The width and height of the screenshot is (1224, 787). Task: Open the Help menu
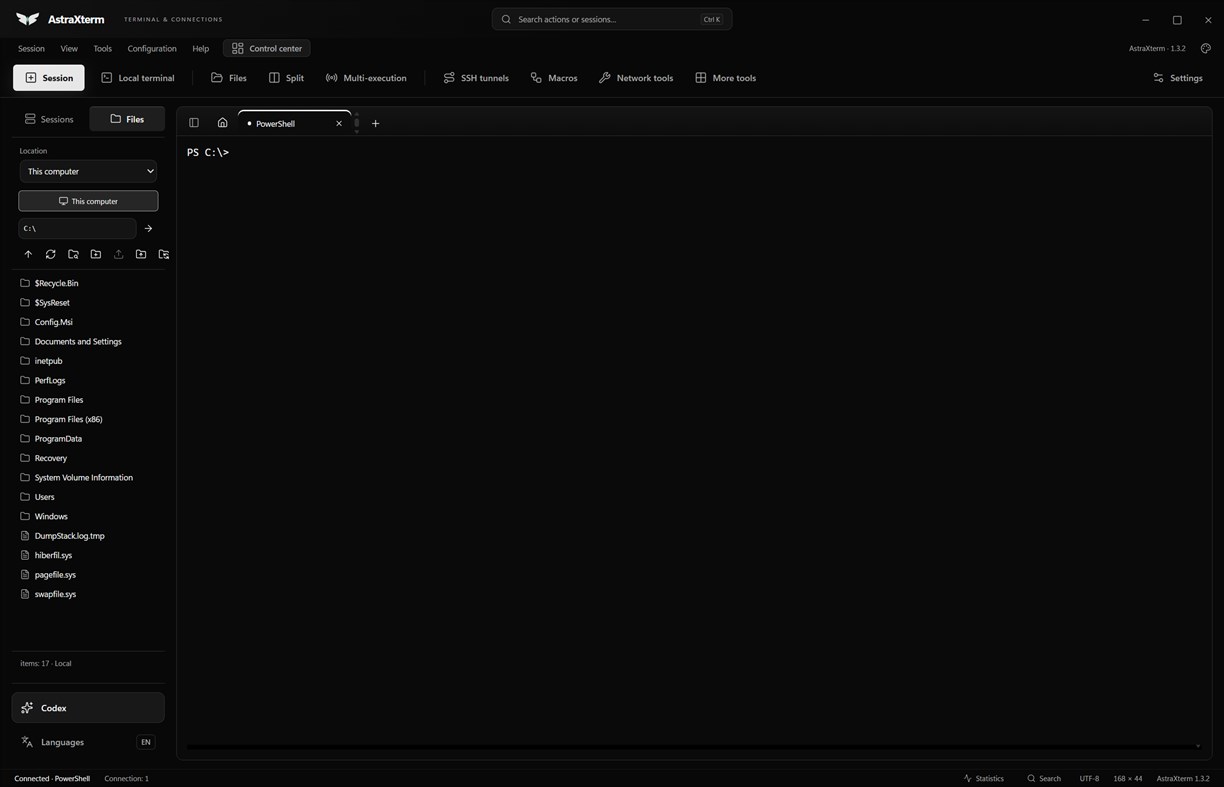(201, 48)
